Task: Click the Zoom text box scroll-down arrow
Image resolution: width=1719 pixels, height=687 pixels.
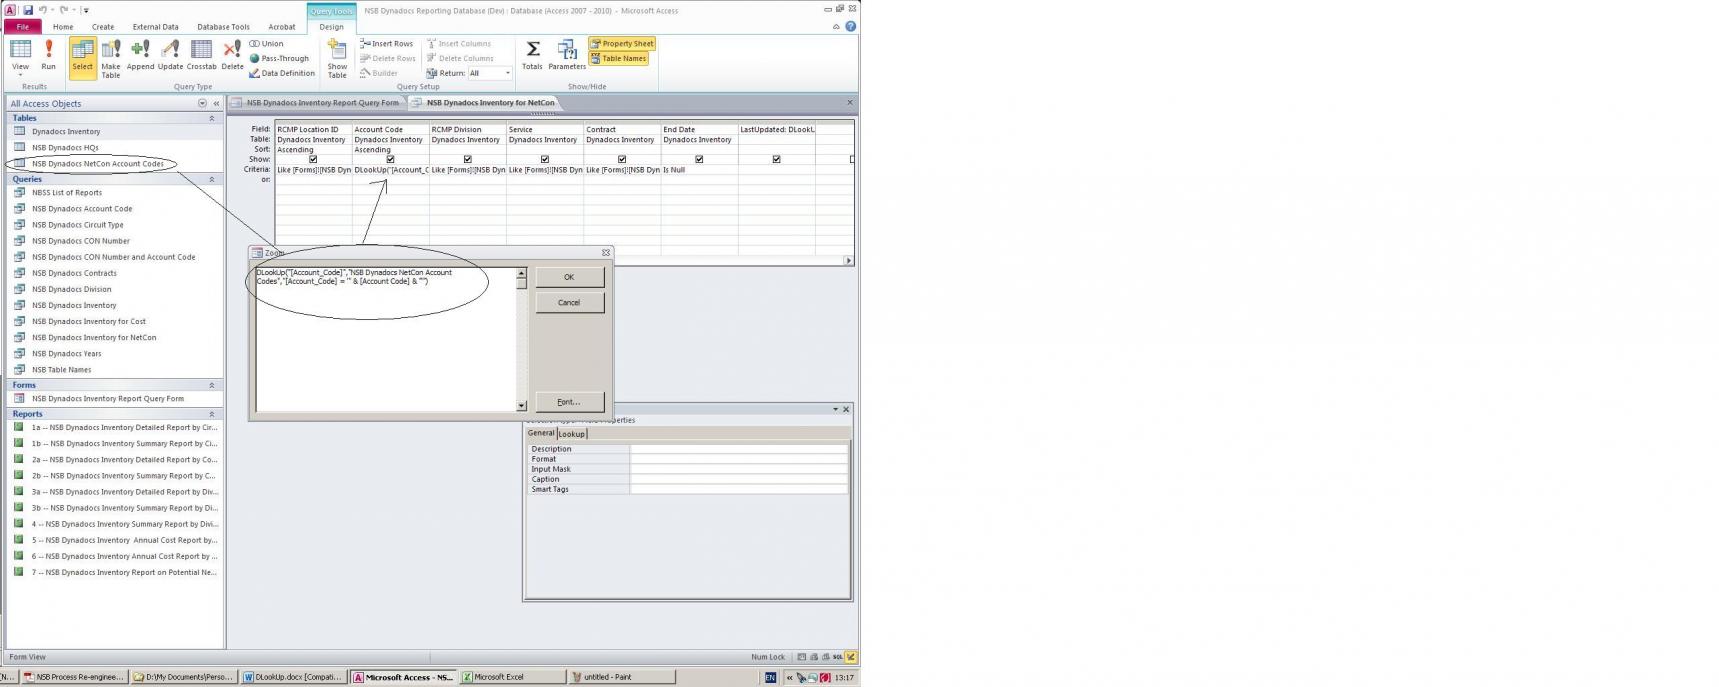Action: 521,406
